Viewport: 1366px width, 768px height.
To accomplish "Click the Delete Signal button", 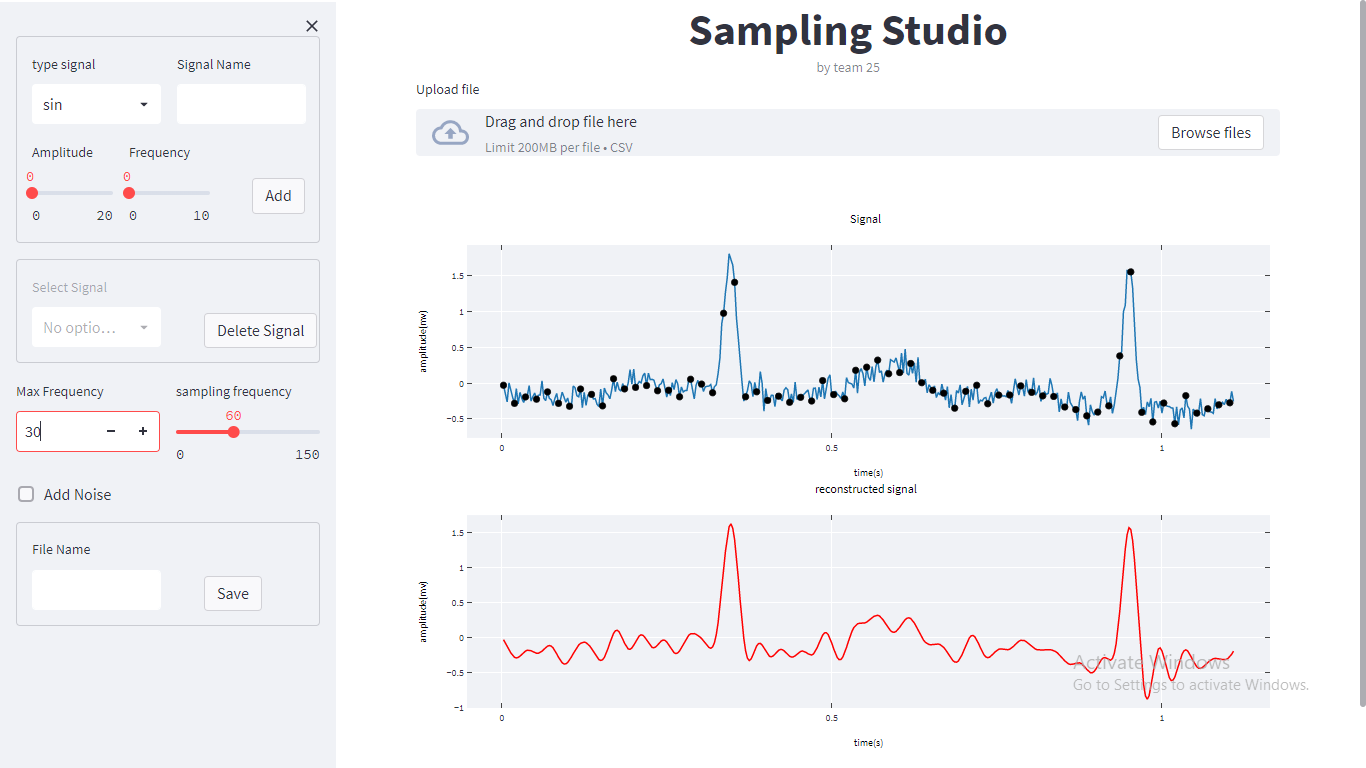I will click(260, 330).
